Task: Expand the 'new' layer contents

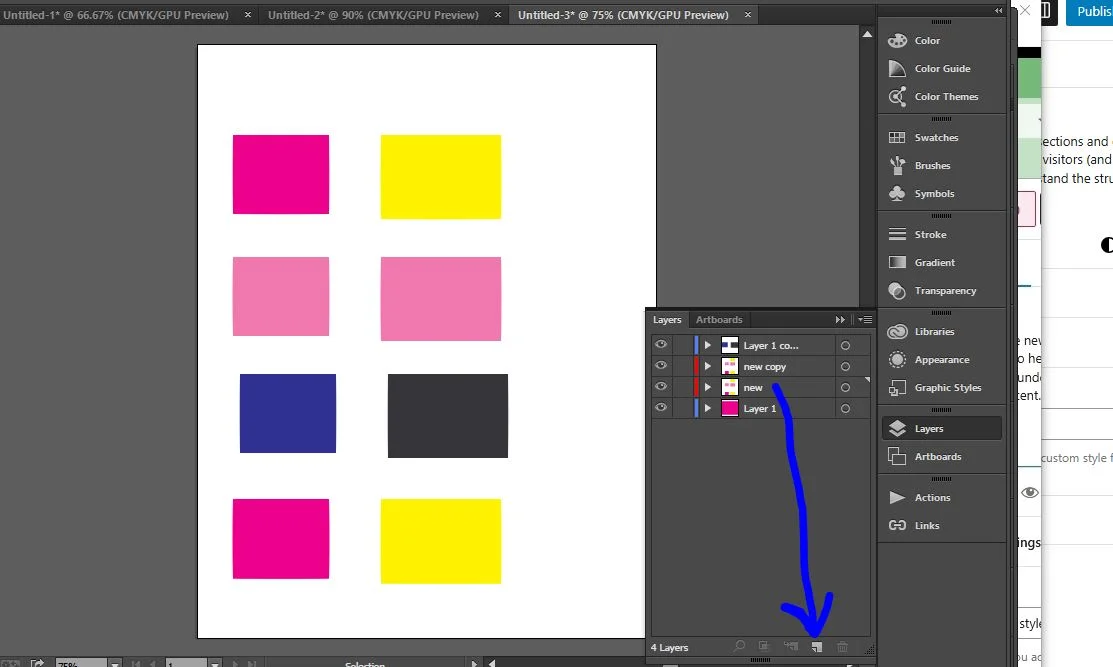Action: click(x=708, y=387)
